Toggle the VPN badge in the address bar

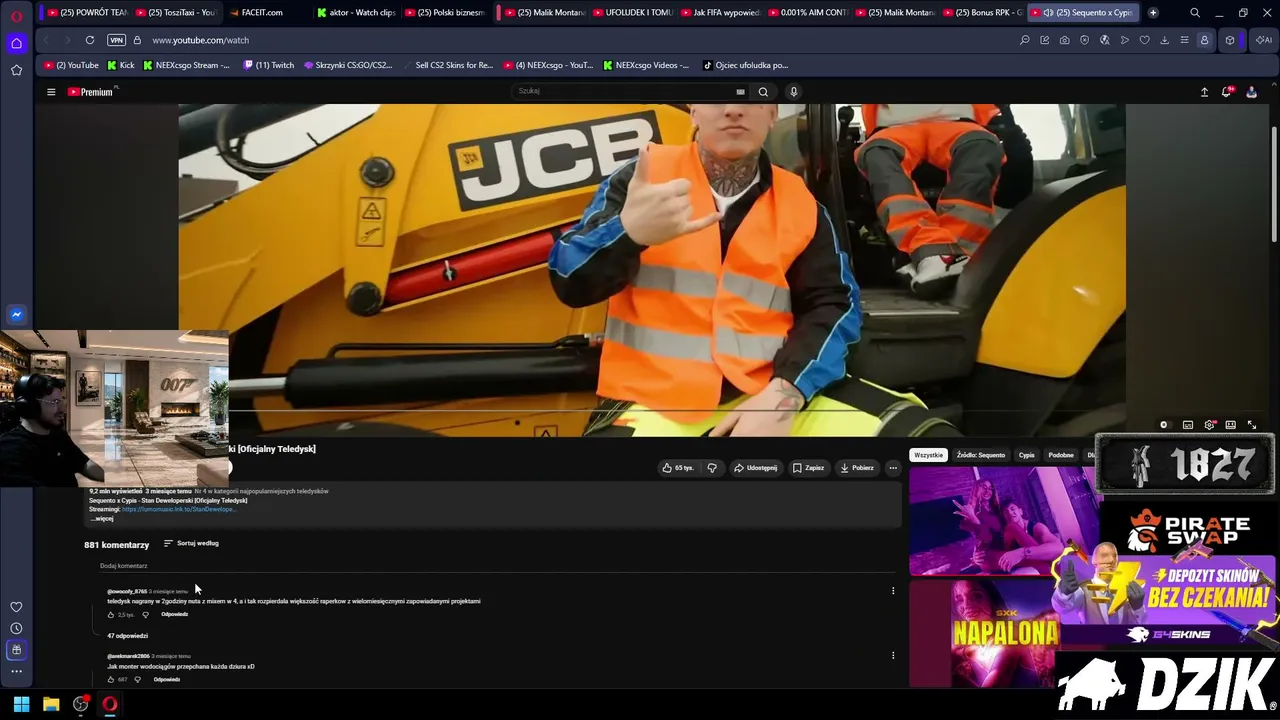(116, 40)
